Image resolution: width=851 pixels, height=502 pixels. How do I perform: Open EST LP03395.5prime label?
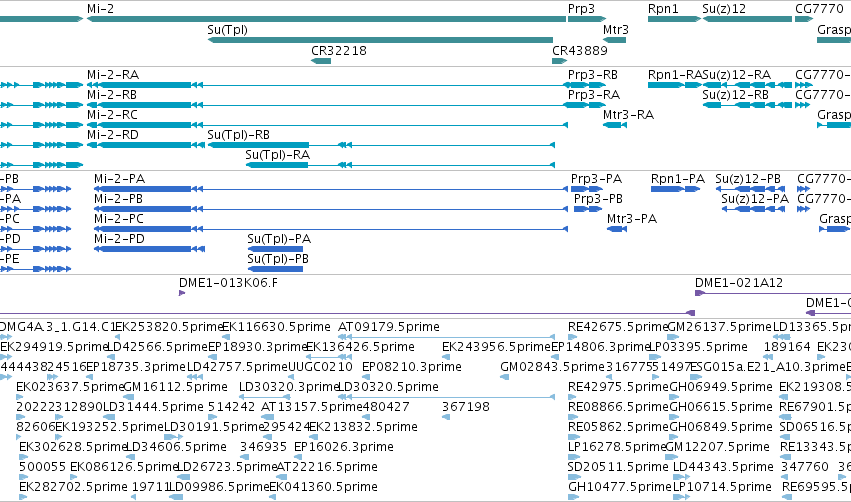pos(698,347)
